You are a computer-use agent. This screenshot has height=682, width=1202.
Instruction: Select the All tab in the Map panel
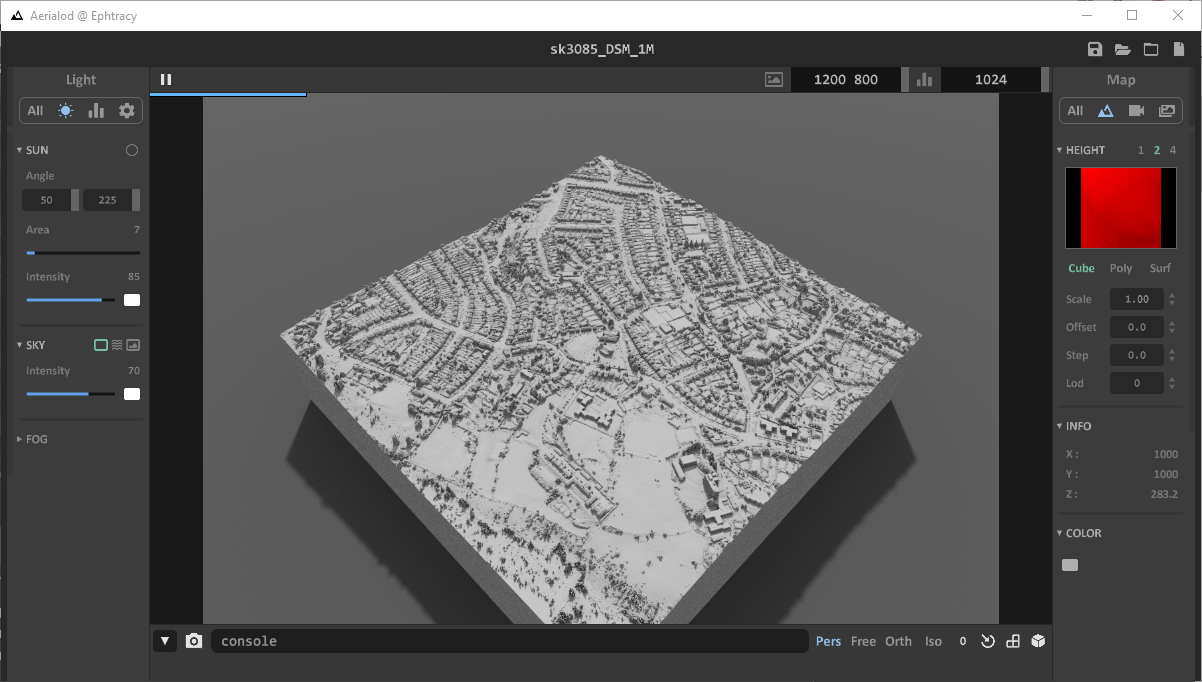(x=1075, y=110)
